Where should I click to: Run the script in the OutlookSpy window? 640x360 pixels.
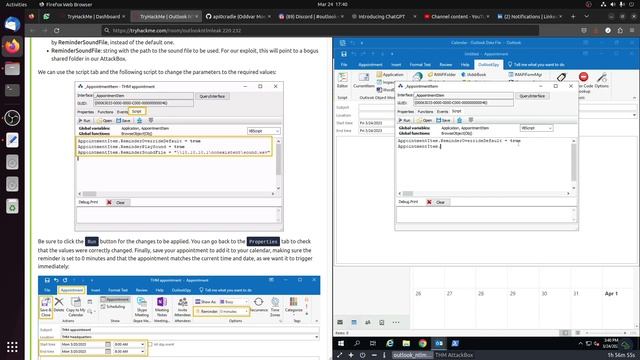coord(404,120)
